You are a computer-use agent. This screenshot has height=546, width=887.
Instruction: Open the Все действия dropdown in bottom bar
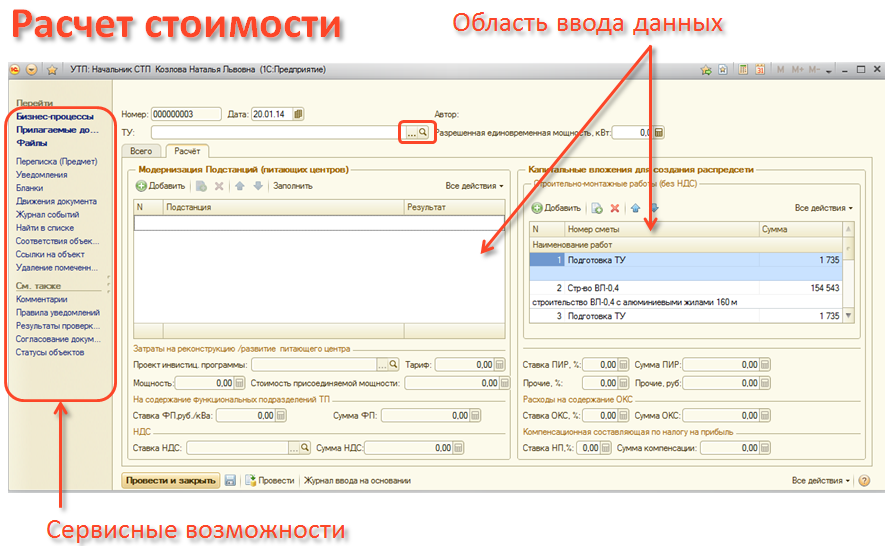coord(821,481)
